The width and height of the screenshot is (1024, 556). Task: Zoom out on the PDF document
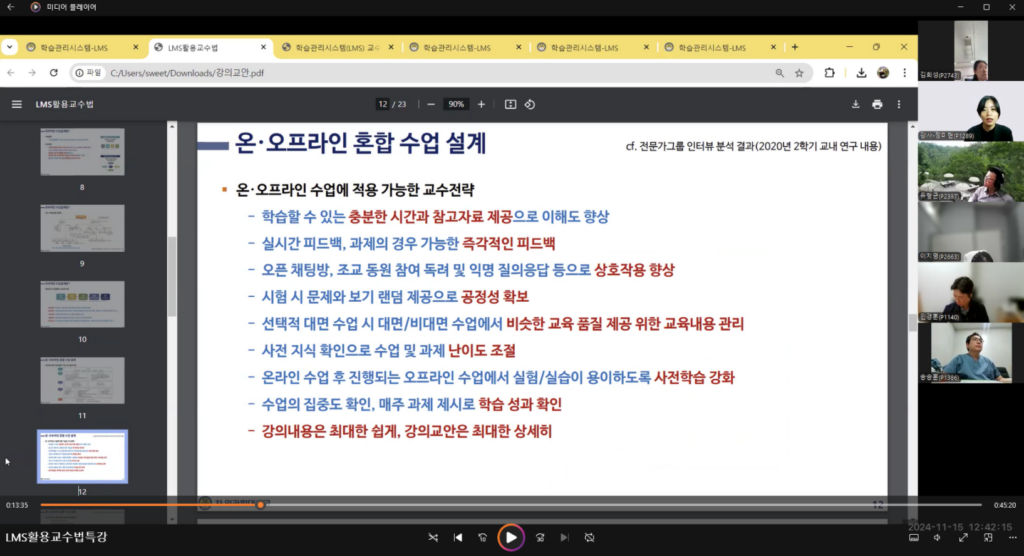[431, 104]
